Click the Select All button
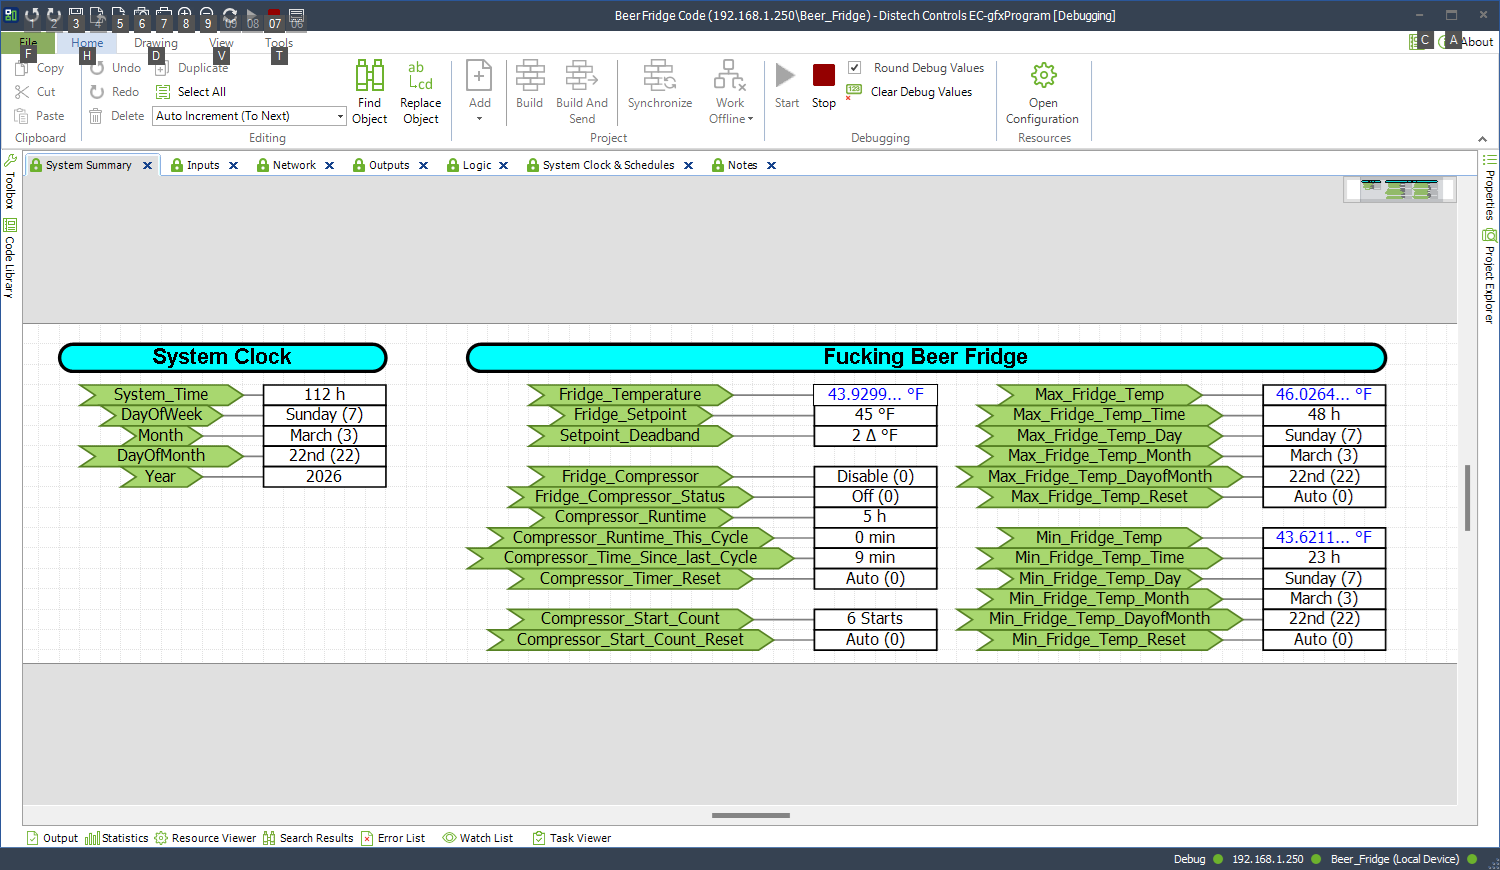The image size is (1500, 870). (x=201, y=92)
